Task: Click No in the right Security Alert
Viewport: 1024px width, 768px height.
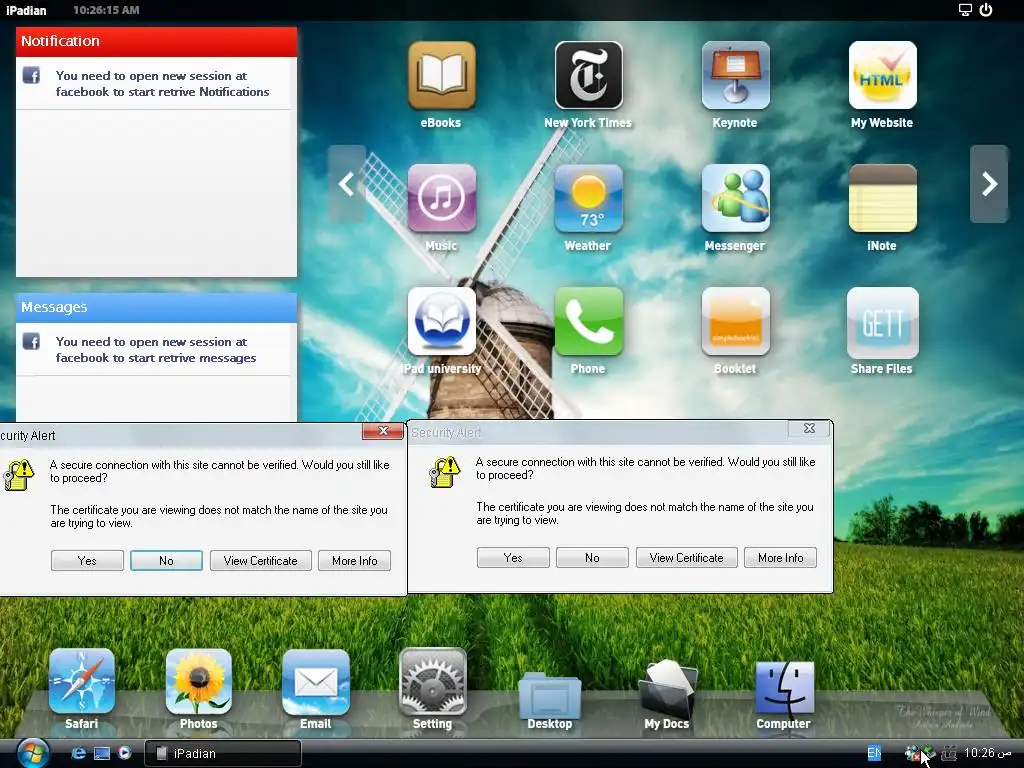Action: [x=592, y=558]
